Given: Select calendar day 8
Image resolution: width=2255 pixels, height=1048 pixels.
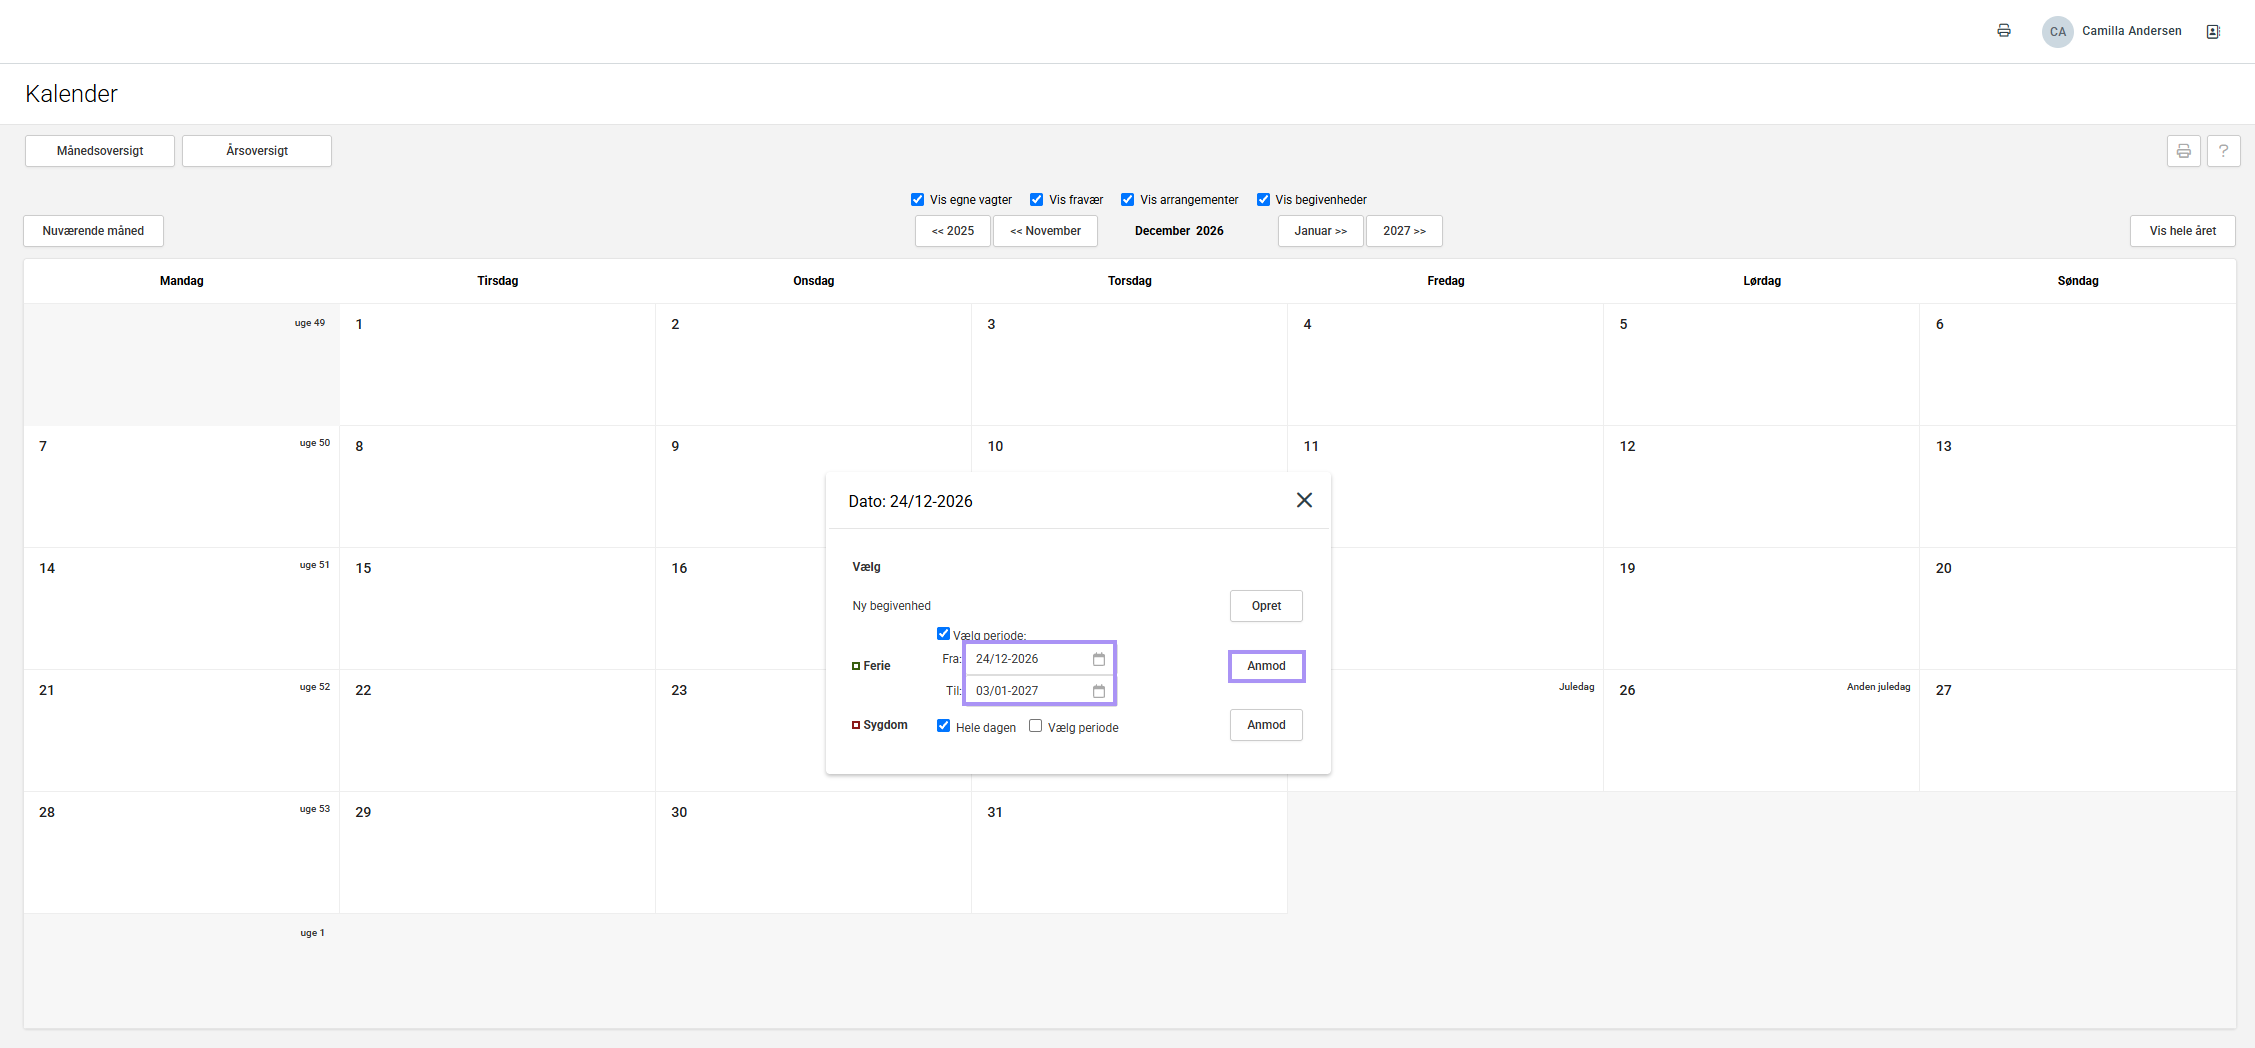Looking at the screenshot, I should pyautogui.click(x=497, y=486).
